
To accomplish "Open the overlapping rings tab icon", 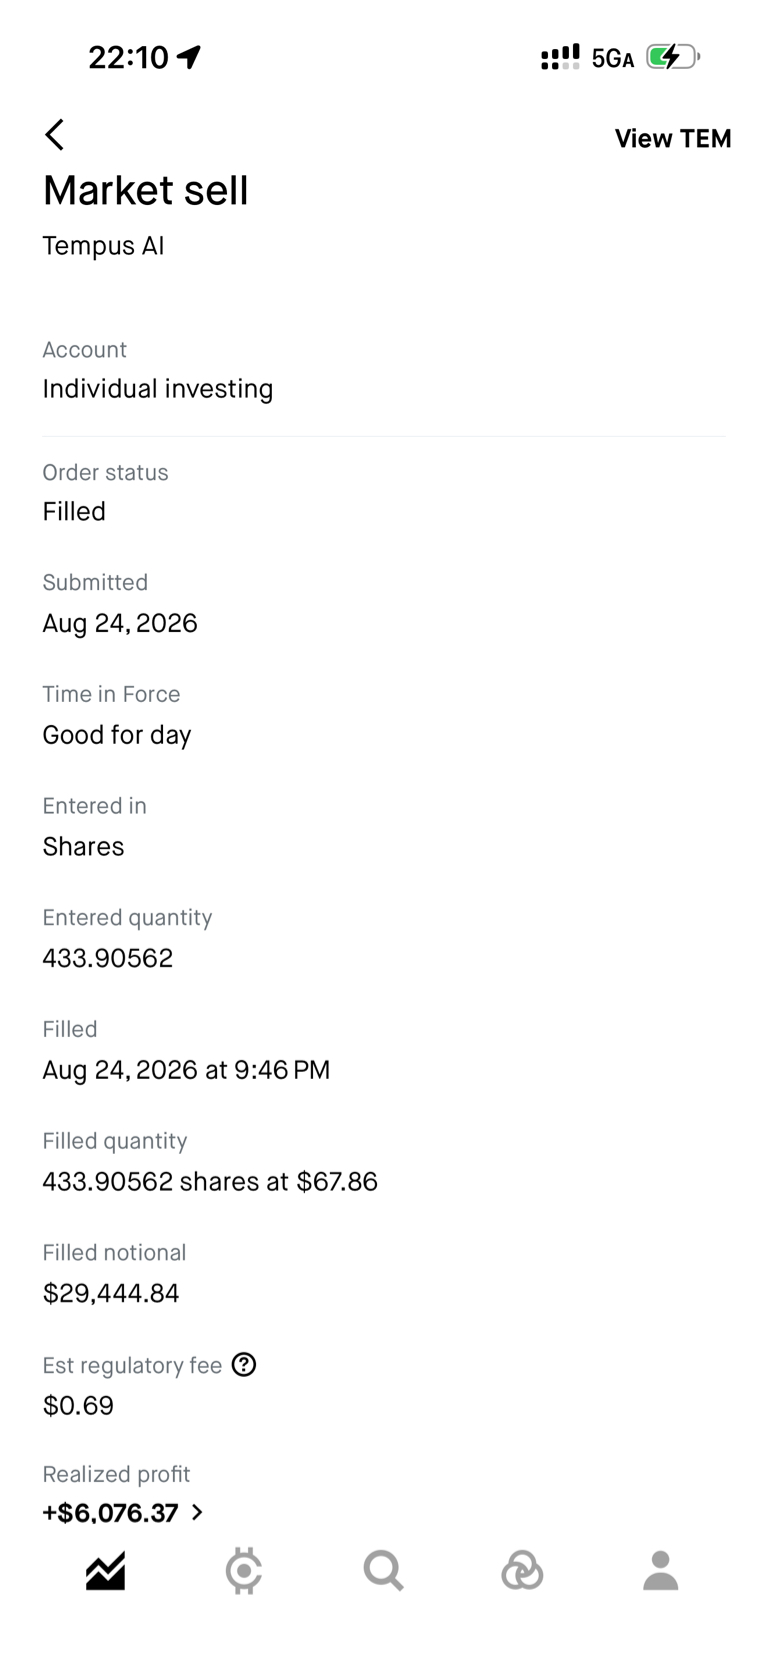I will pyautogui.click(x=522, y=1571).
